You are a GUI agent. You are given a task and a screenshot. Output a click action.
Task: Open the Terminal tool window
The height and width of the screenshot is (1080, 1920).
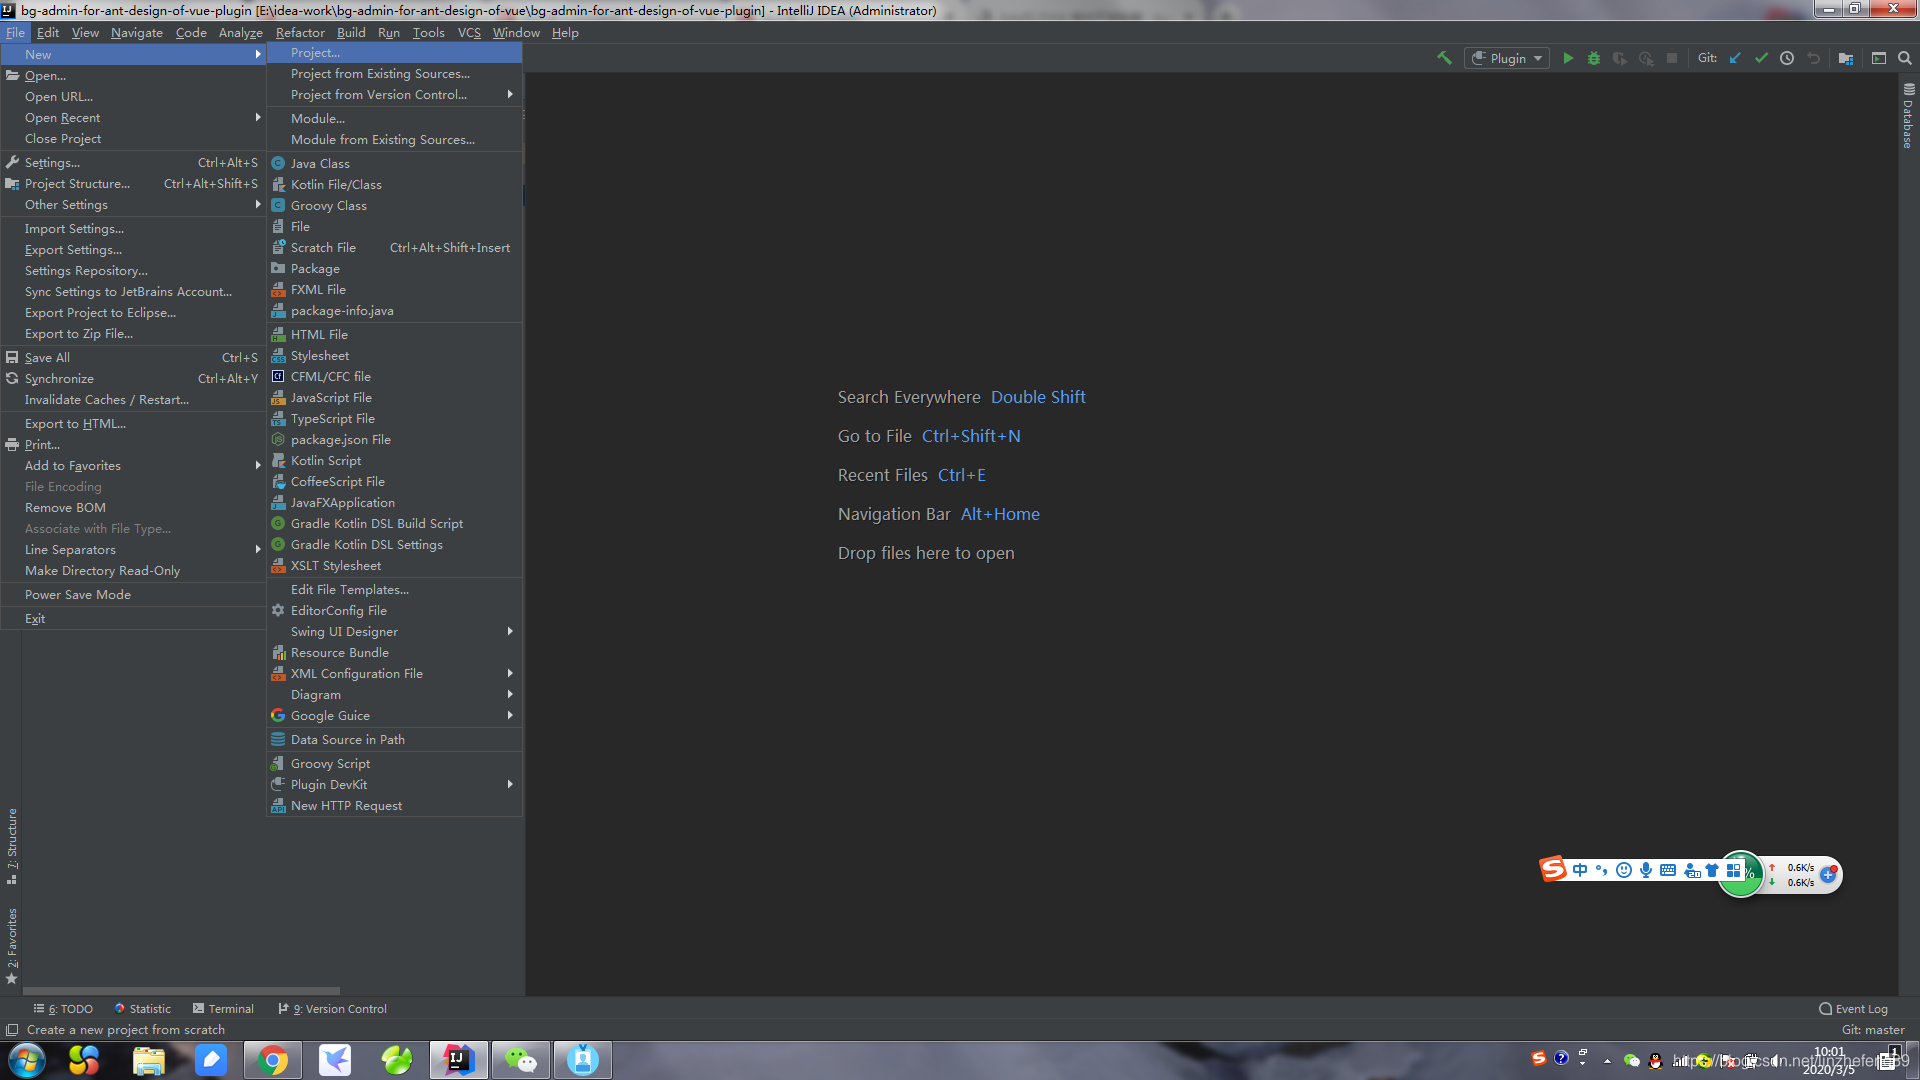coord(223,1009)
